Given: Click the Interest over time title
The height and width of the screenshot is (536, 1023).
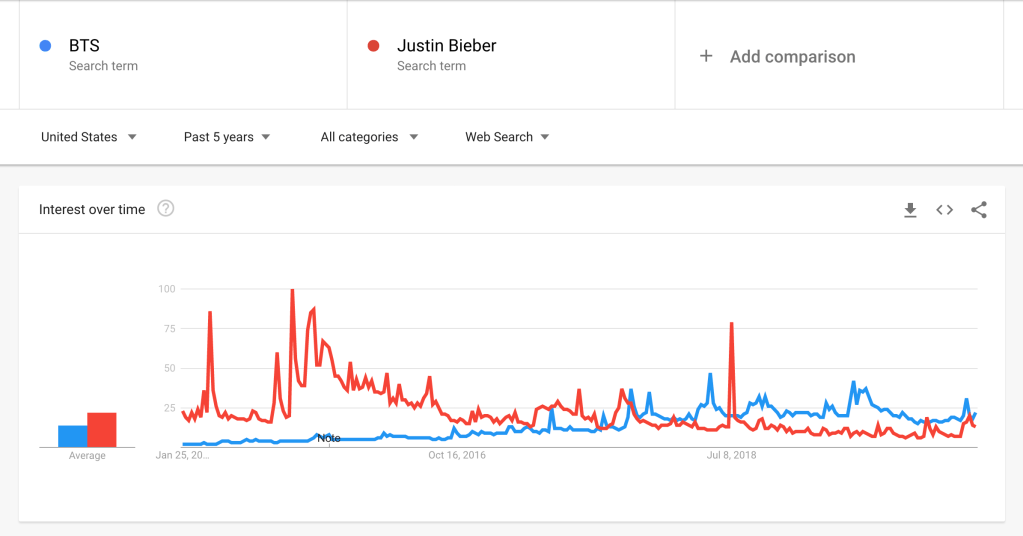Looking at the screenshot, I should coord(92,210).
